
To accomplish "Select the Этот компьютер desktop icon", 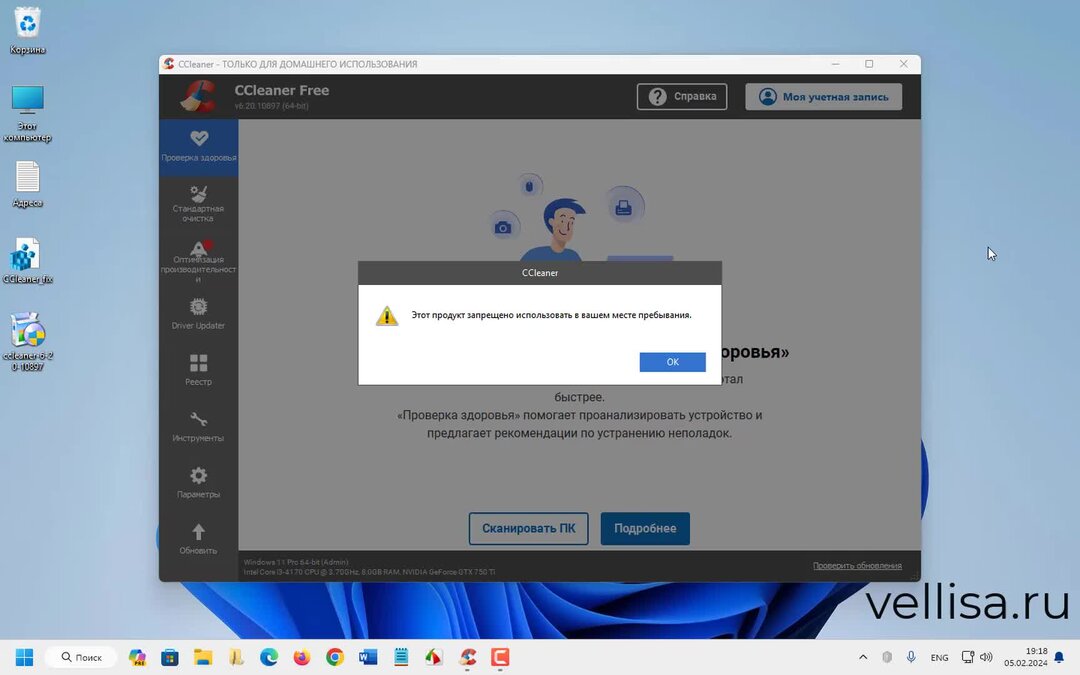I will [28, 113].
